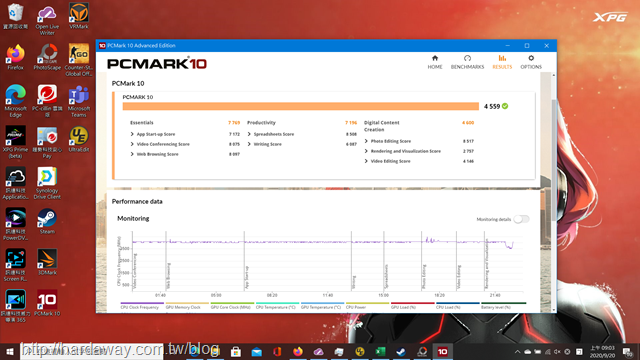
Task: Toggle the Monitoring details switch
Action: tap(521, 219)
